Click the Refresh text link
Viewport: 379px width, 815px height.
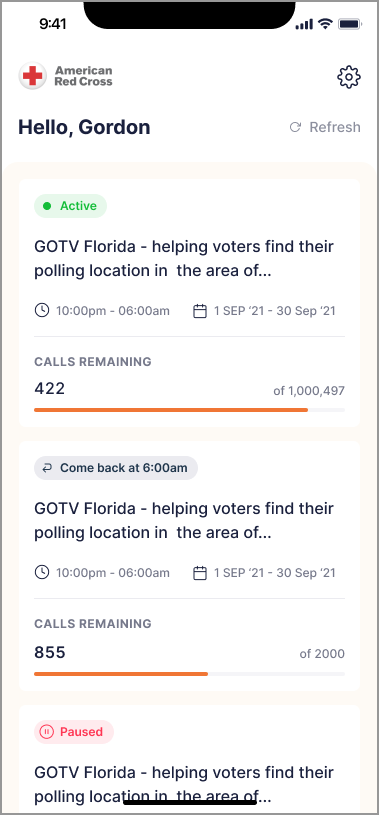point(335,127)
